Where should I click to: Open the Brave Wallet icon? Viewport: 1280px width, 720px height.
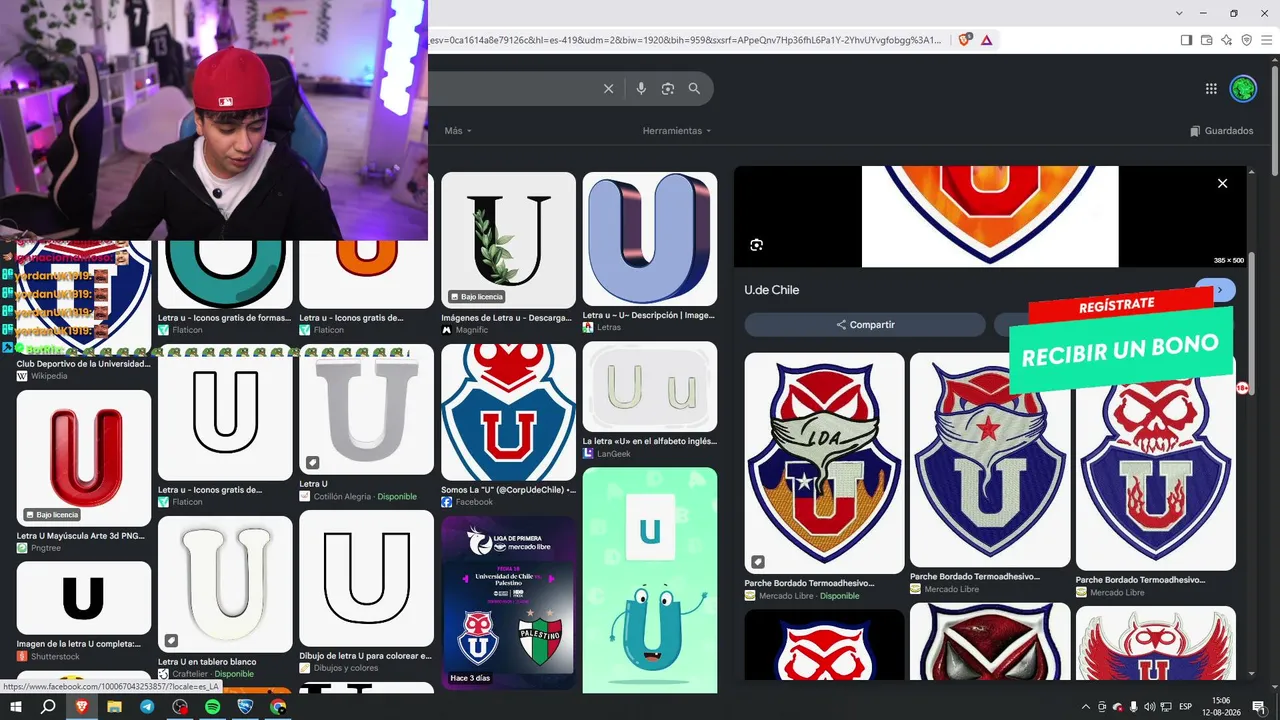click(x=1206, y=40)
